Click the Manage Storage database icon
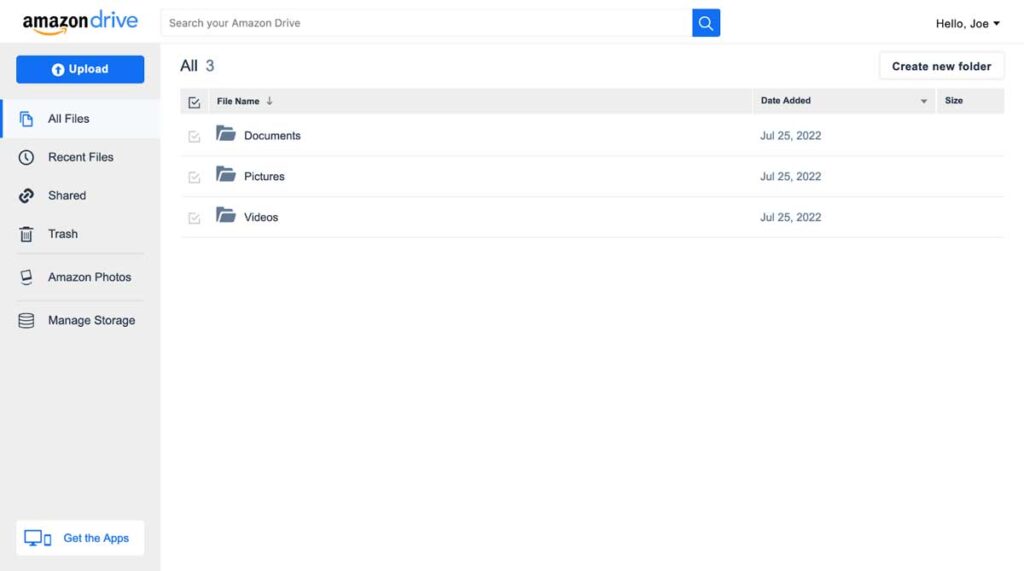The width and height of the screenshot is (1024, 571). click(26, 321)
